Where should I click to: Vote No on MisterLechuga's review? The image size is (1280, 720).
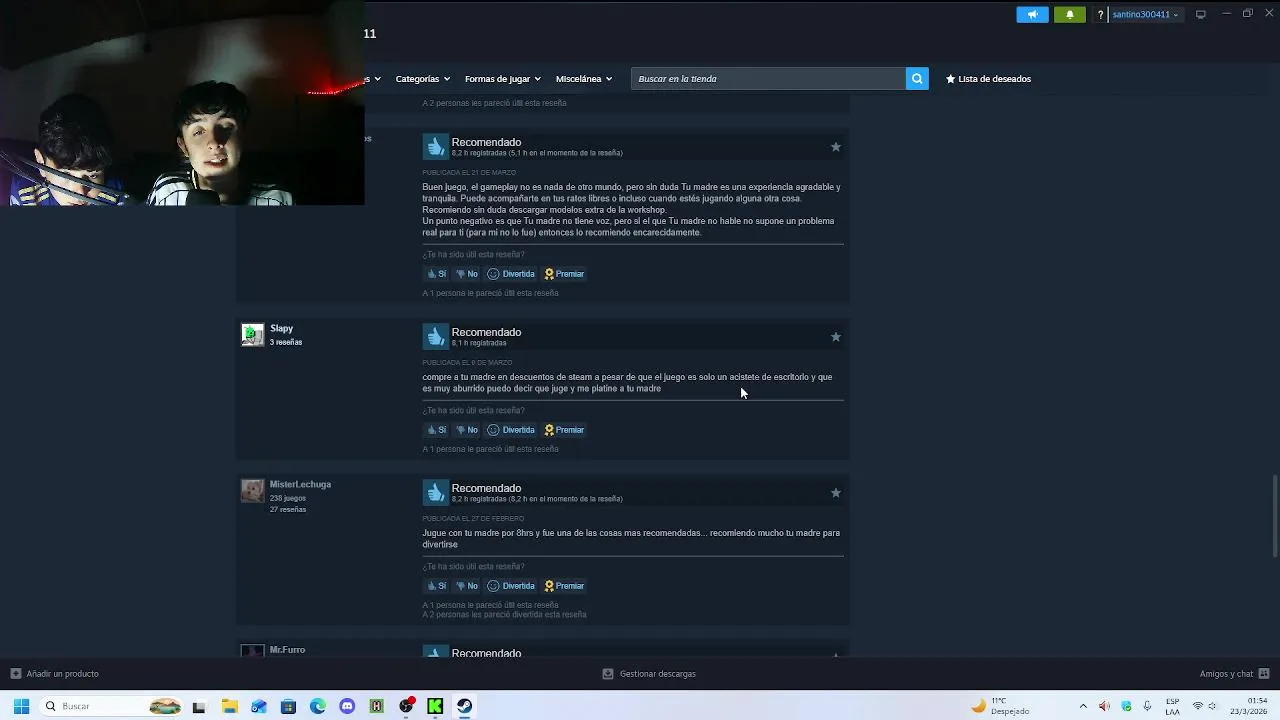(467, 586)
